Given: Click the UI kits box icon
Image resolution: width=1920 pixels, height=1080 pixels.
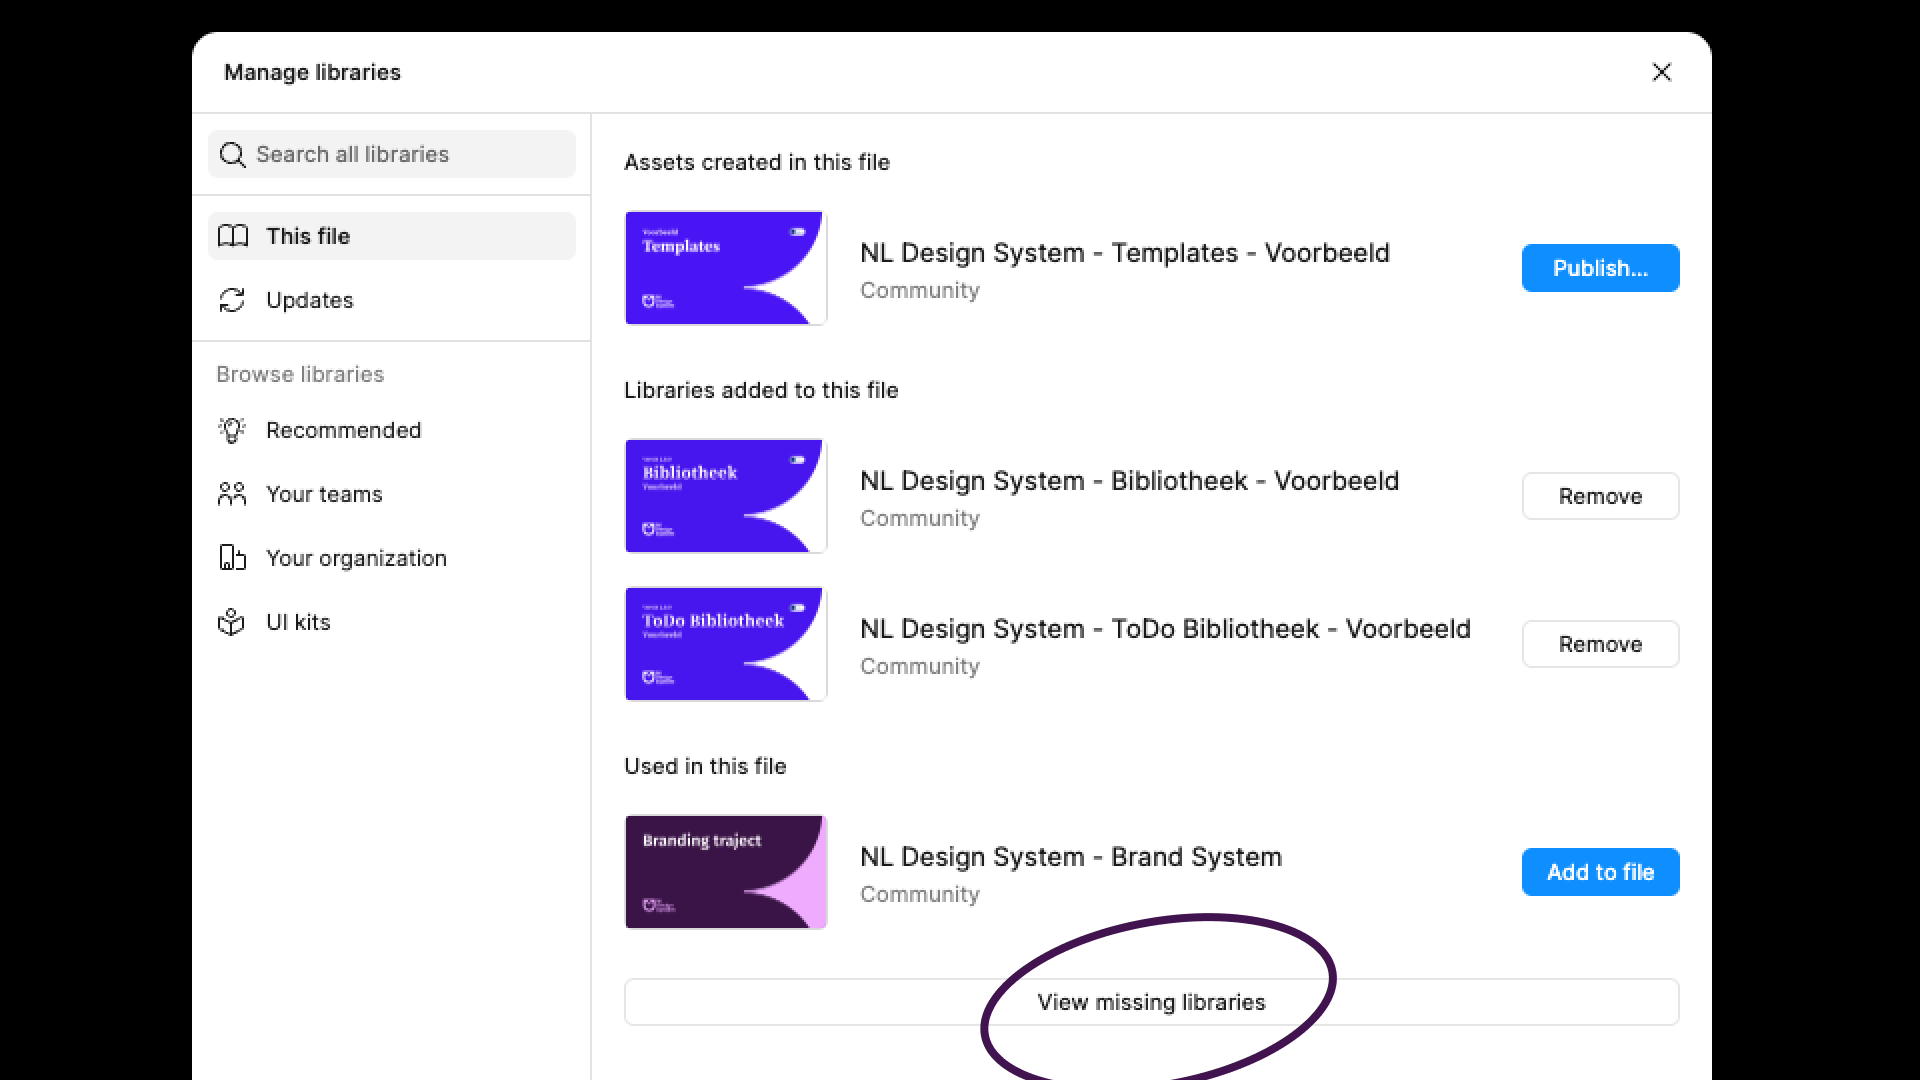Looking at the screenshot, I should click(x=232, y=622).
